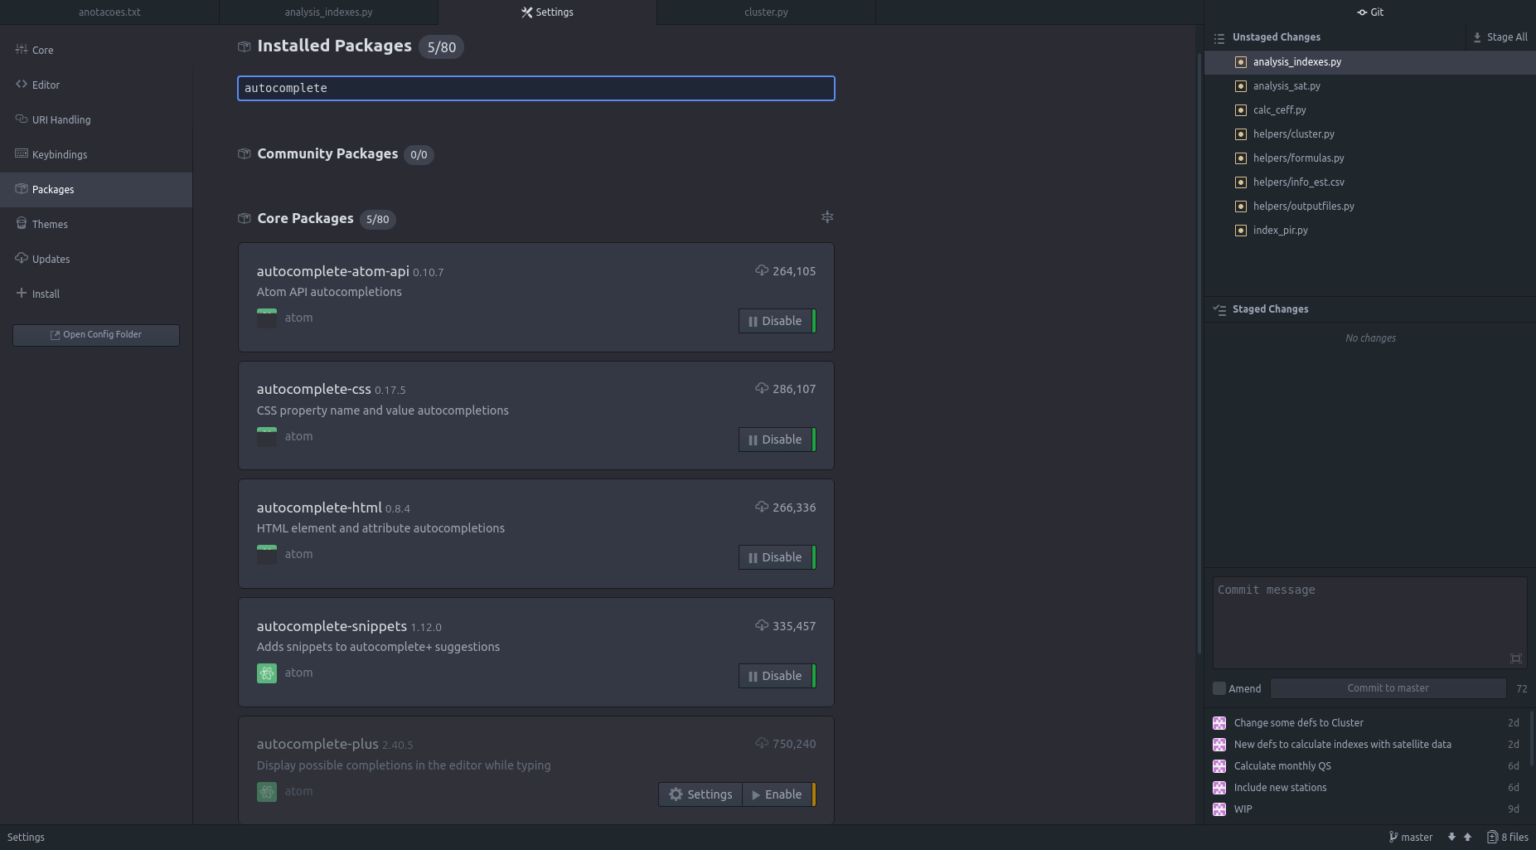Click the fetch down-arrow icon in status bar
The width and height of the screenshot is (1536, 850).
point(1451,837)
